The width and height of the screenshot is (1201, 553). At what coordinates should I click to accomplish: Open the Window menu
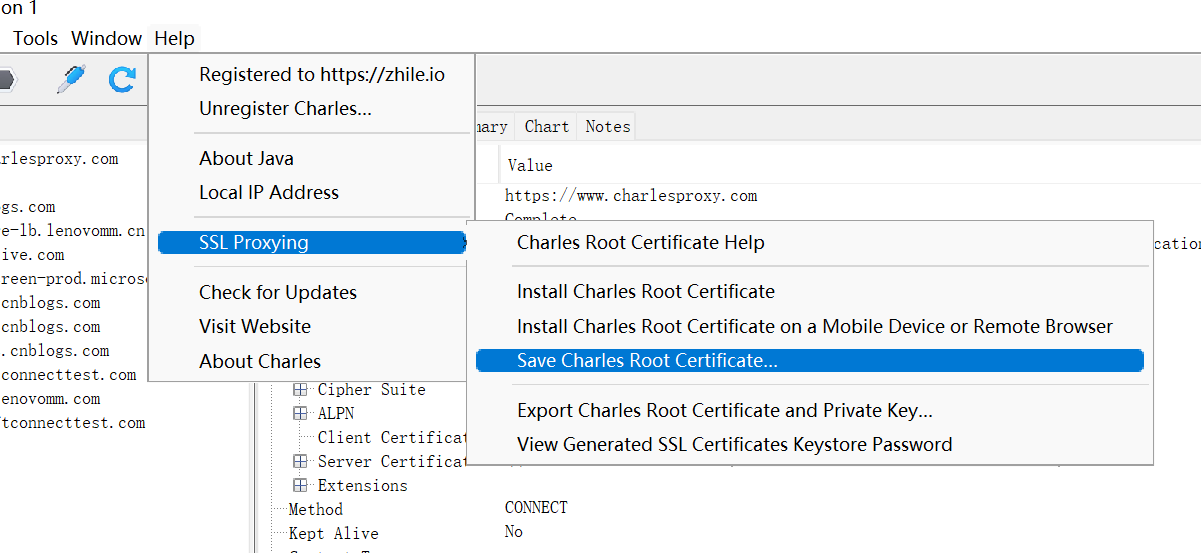click(x=106, y=39)
